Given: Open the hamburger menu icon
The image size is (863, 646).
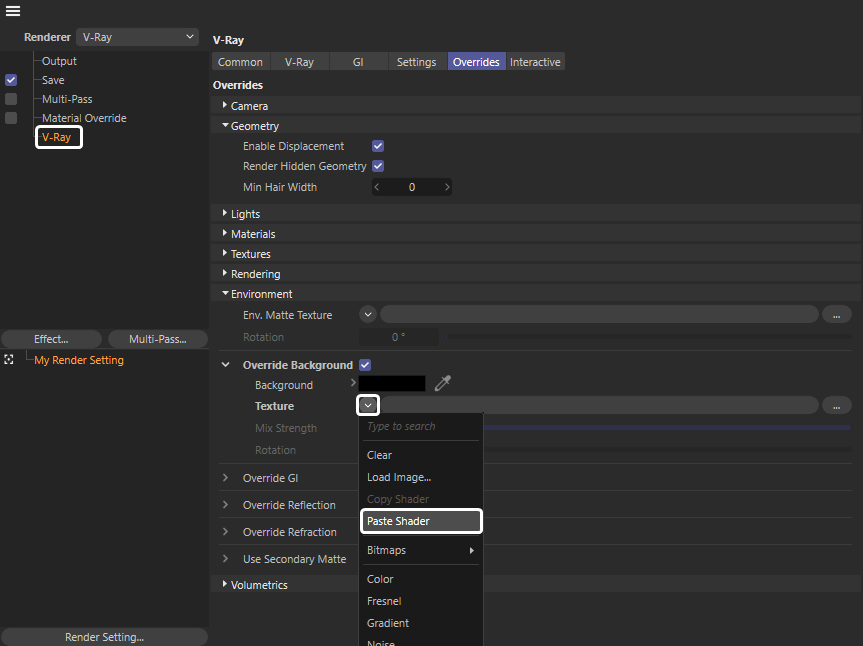Looking at the screenshot, I should [13, 11].
